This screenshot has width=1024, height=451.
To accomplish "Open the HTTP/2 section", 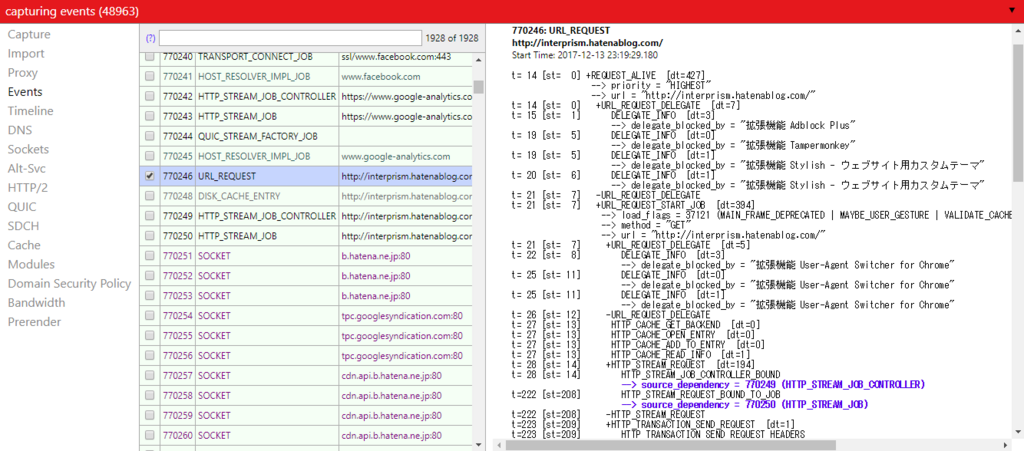I will [26, 187].
